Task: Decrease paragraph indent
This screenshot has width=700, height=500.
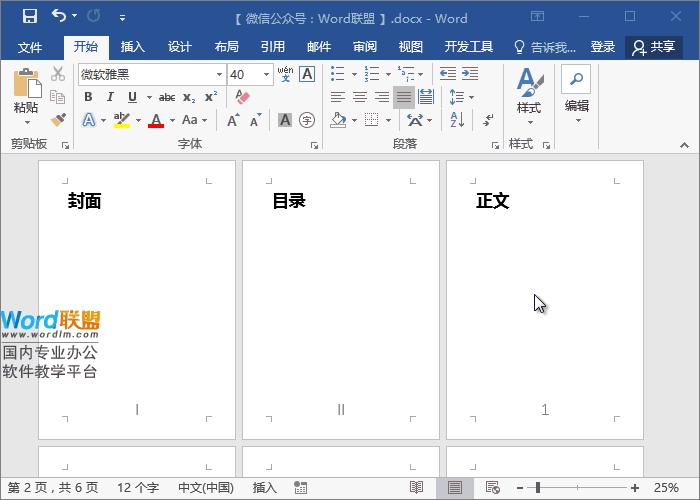Action: 448,74
